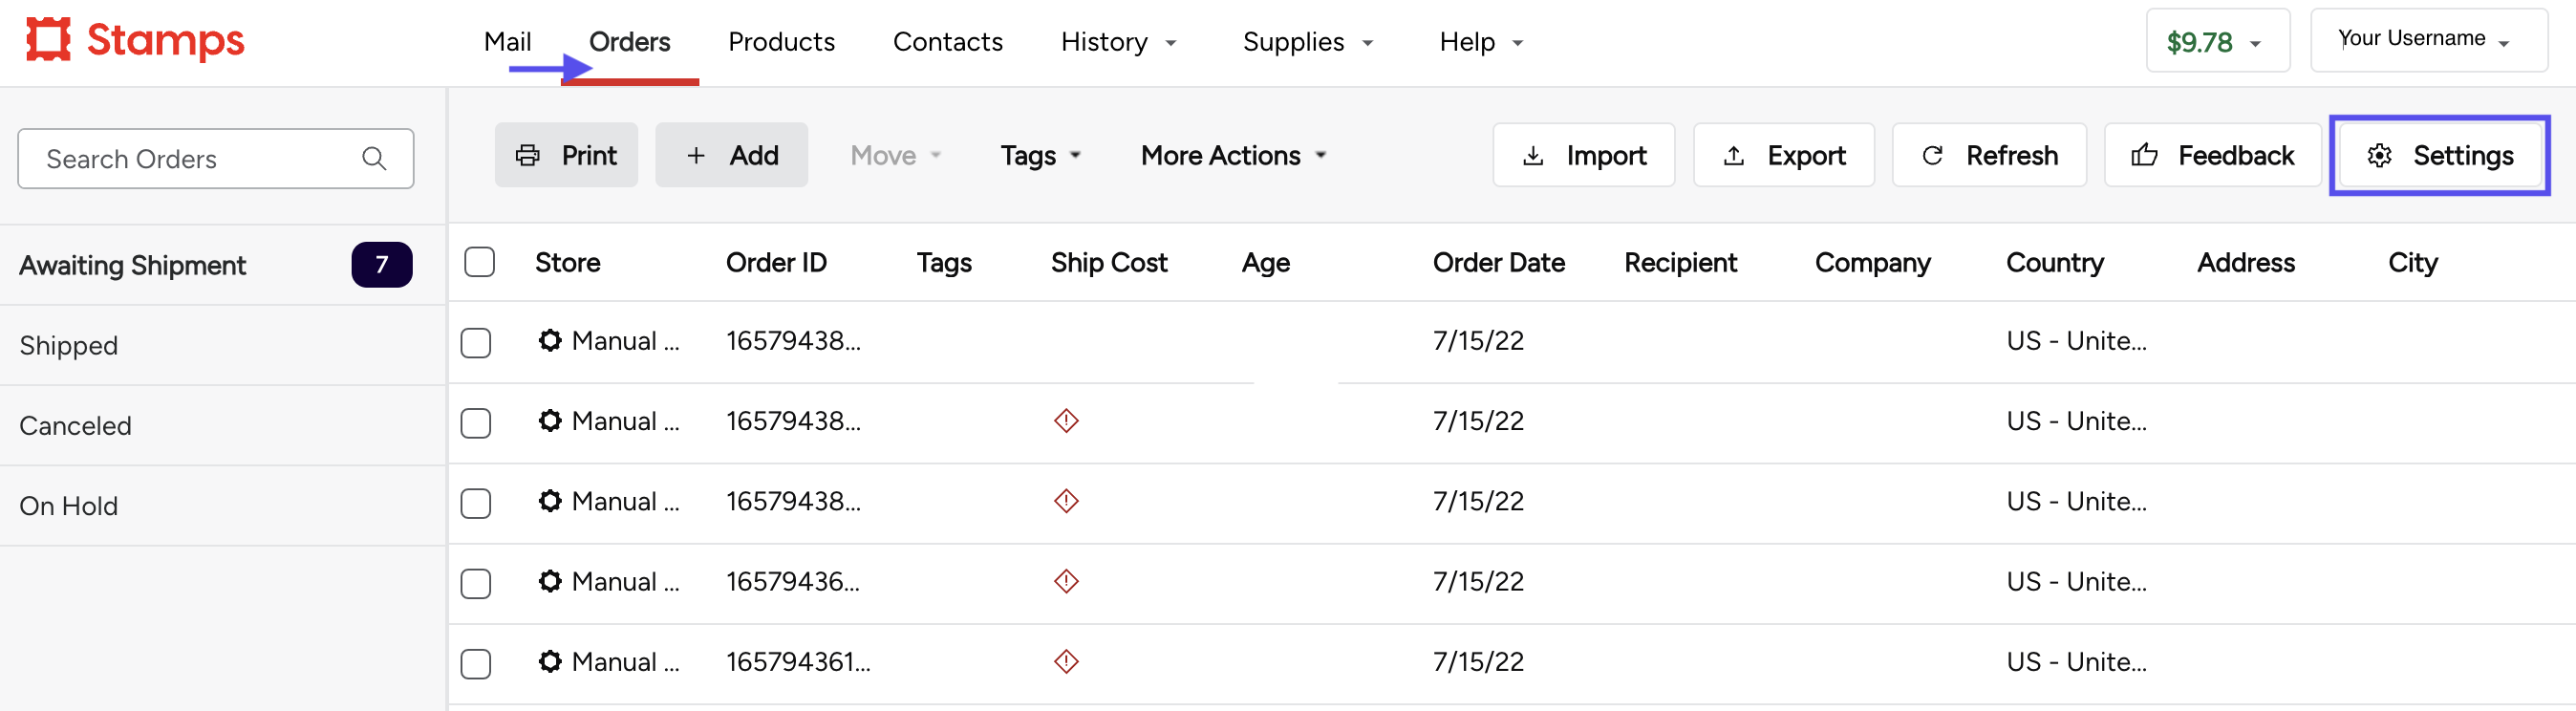The width and height of the screenshot is (2576, 711).
Task: Show Canceled orders
Action: [x=222, y=425]
